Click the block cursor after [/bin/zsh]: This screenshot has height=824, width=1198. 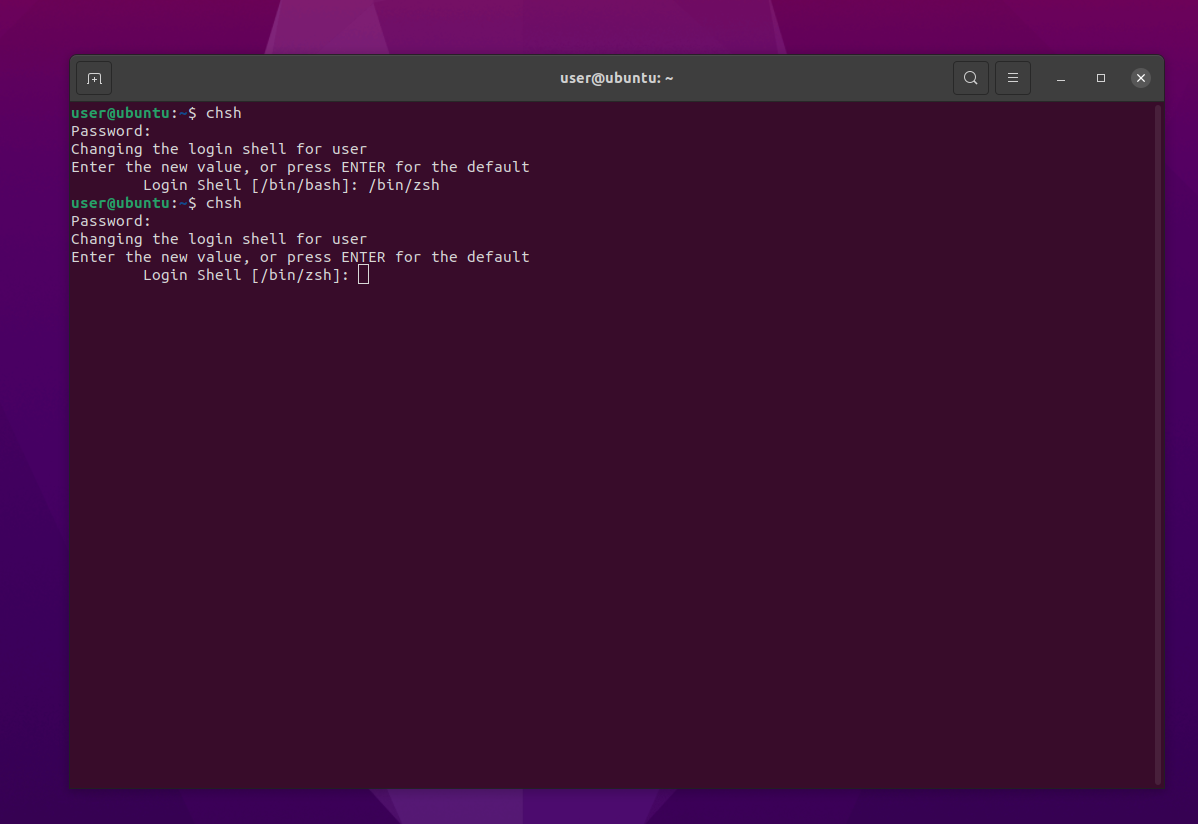click(363, 274)
